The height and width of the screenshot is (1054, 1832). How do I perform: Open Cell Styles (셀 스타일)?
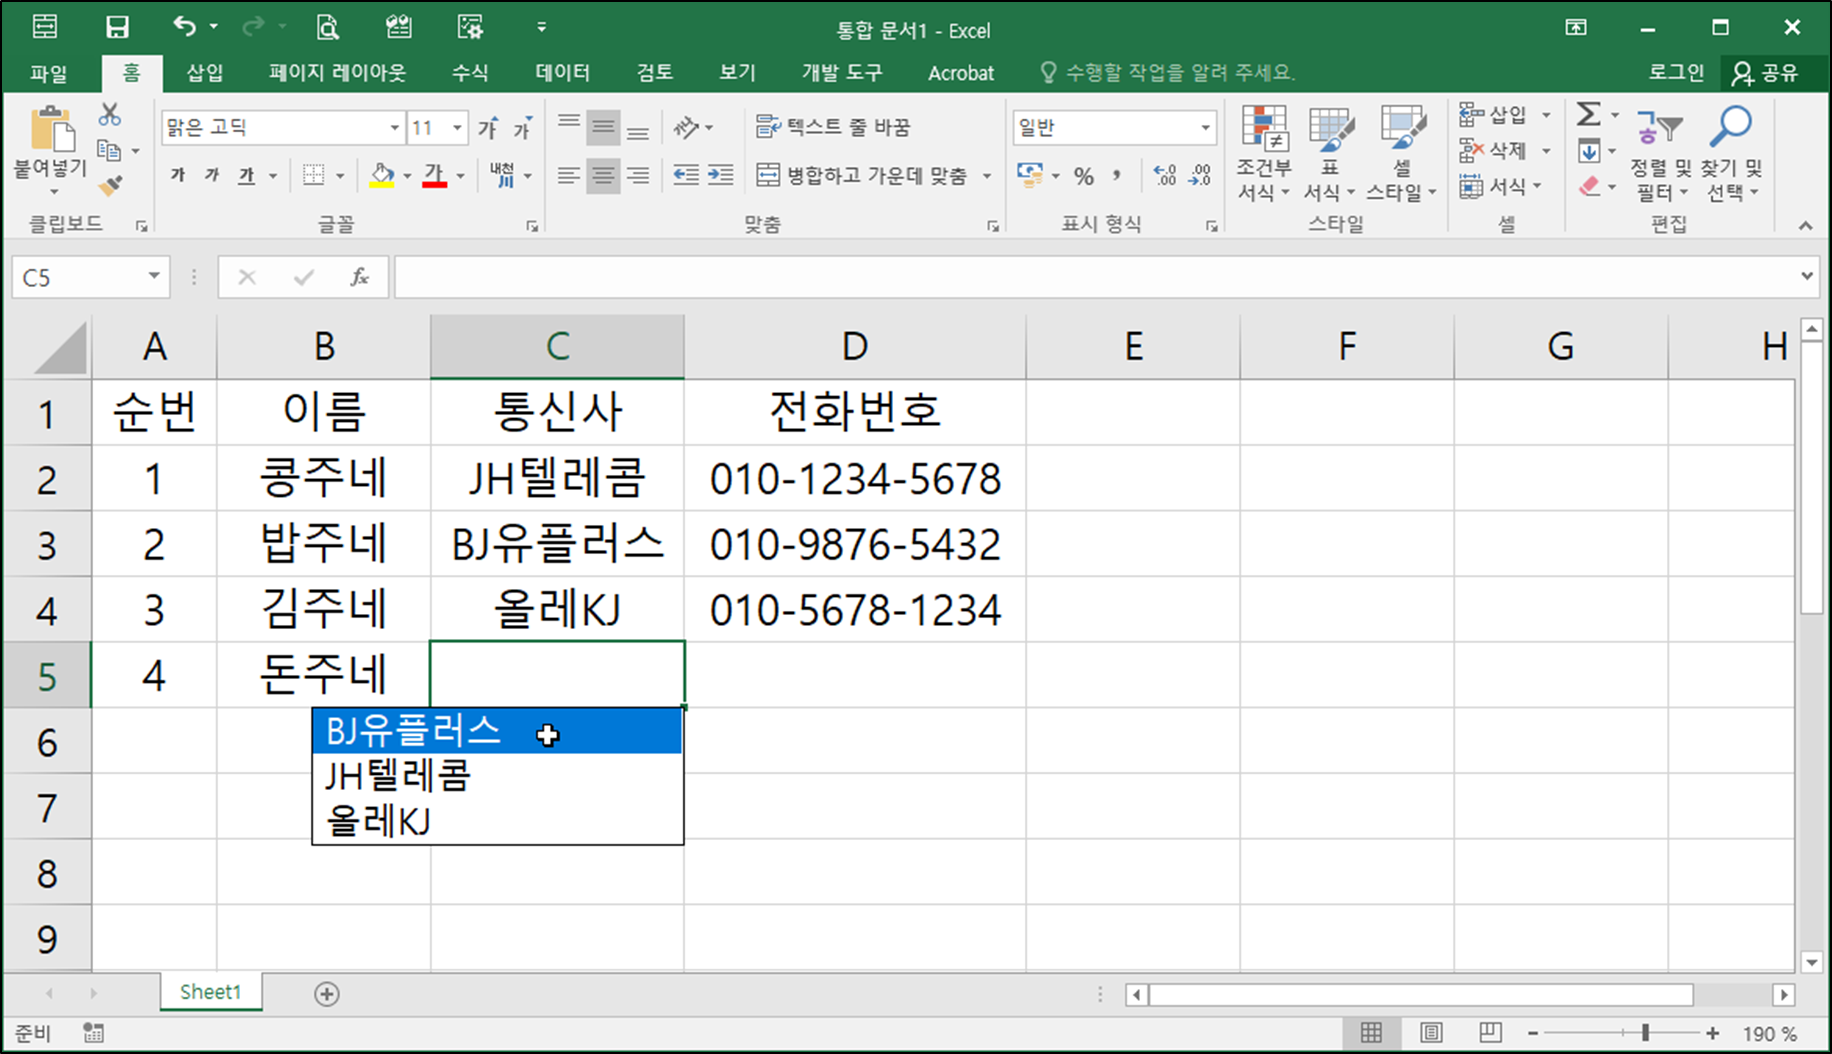coord(1401,153)
